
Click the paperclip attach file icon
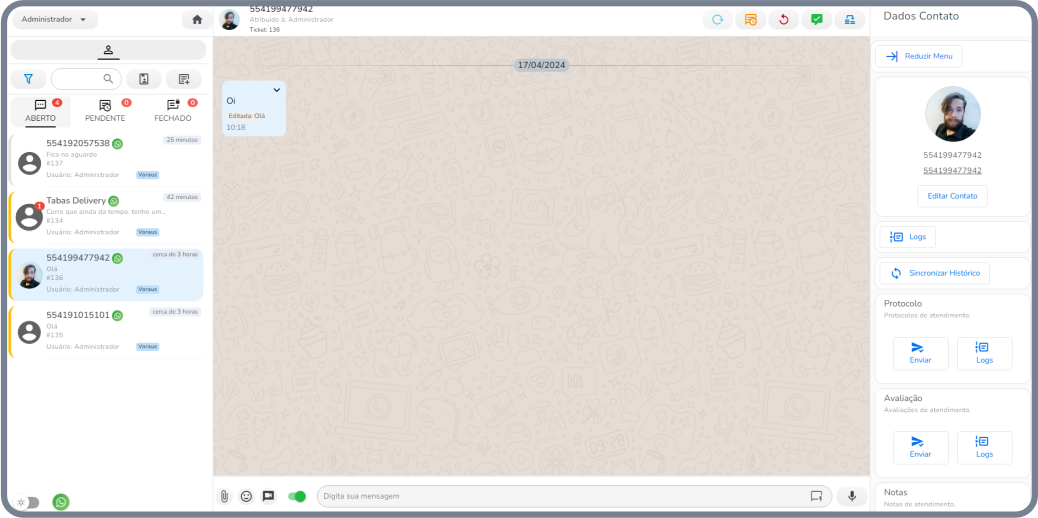[225, 496]
